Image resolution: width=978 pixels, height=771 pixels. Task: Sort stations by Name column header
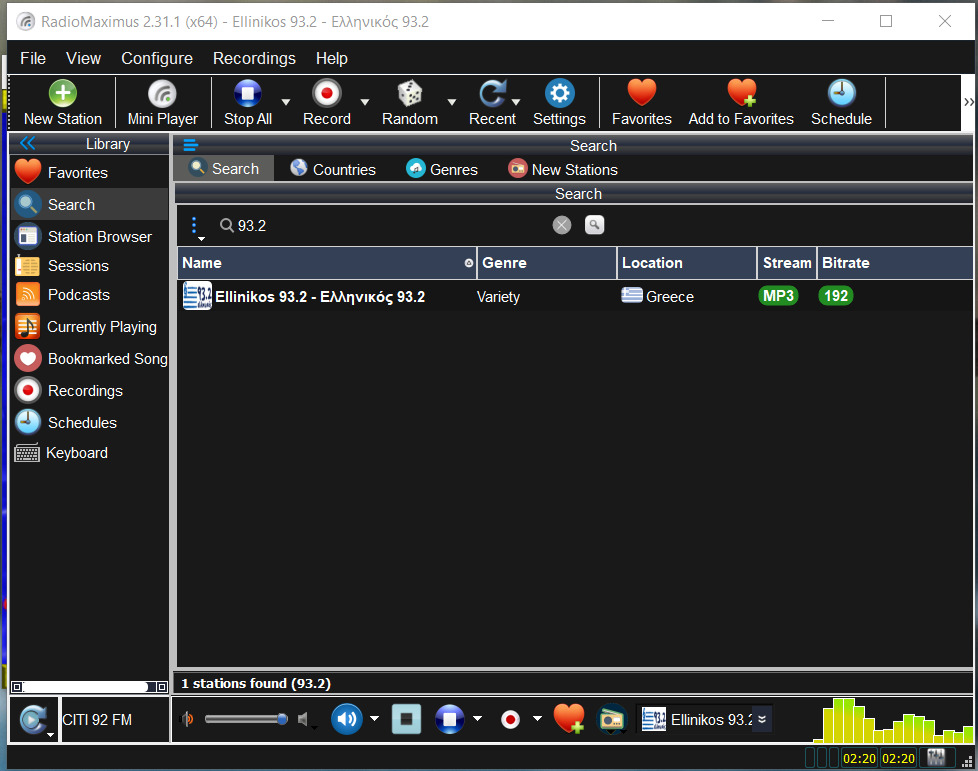[327, 263]
